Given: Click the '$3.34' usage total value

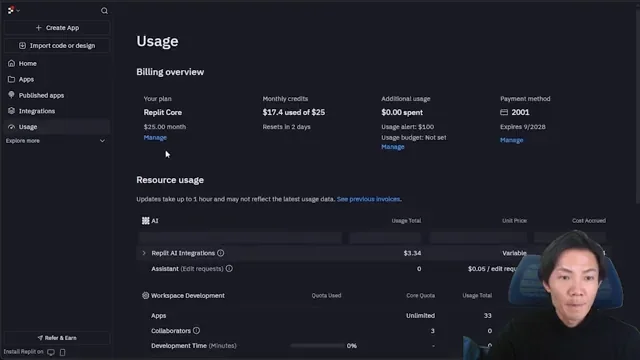Looking at the screenshot, I should (x=412, y=253).
